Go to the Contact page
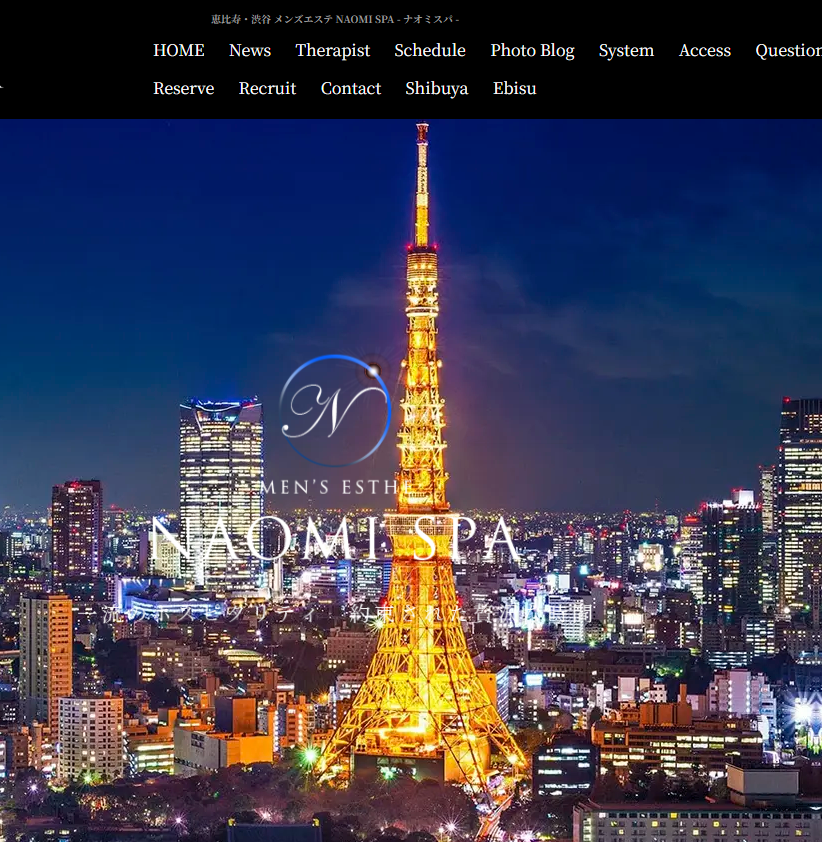Image resolution: width=822 pixels, height=842 pixels. click(351, 88)
